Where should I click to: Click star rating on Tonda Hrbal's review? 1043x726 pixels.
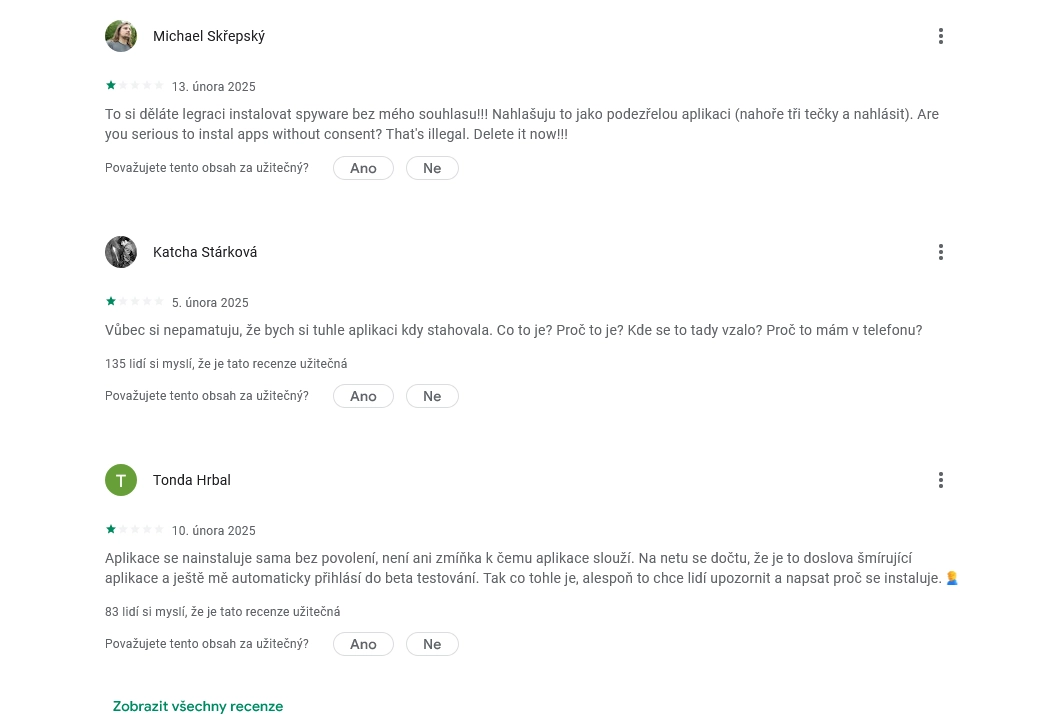click(x=134, y=530)
